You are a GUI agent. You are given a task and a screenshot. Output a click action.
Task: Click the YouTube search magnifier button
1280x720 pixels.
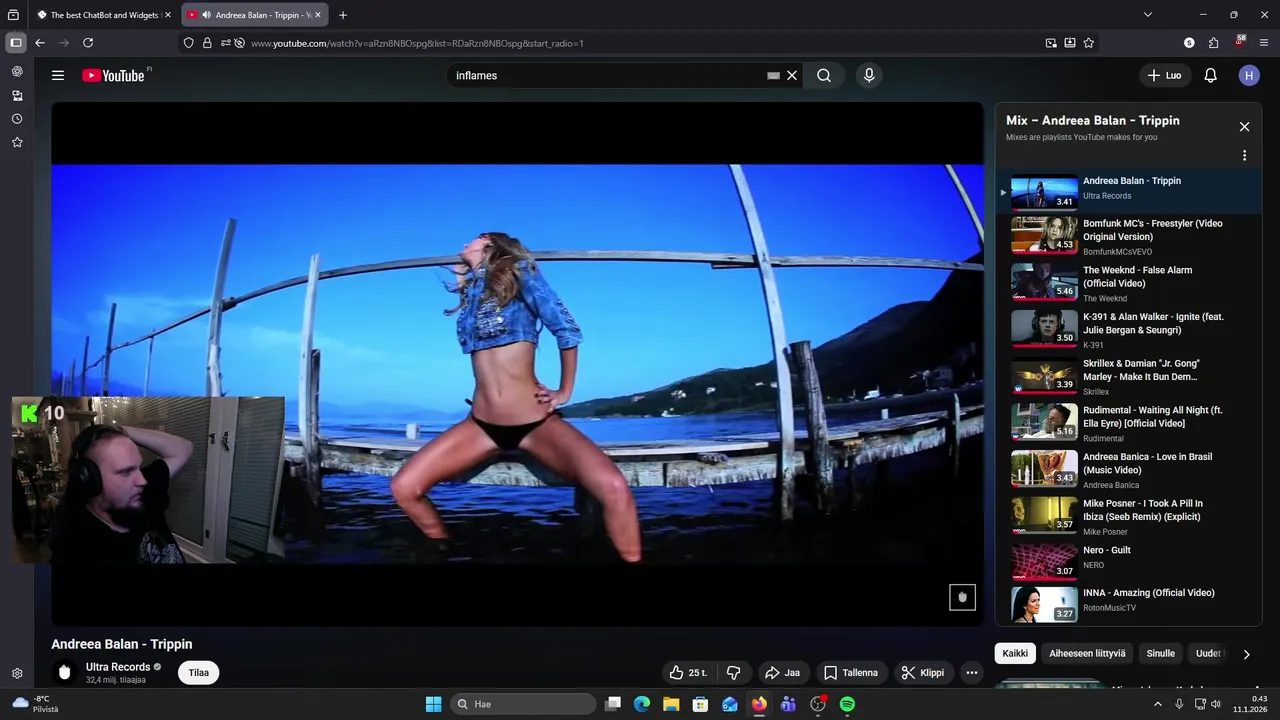click(824, 75)
